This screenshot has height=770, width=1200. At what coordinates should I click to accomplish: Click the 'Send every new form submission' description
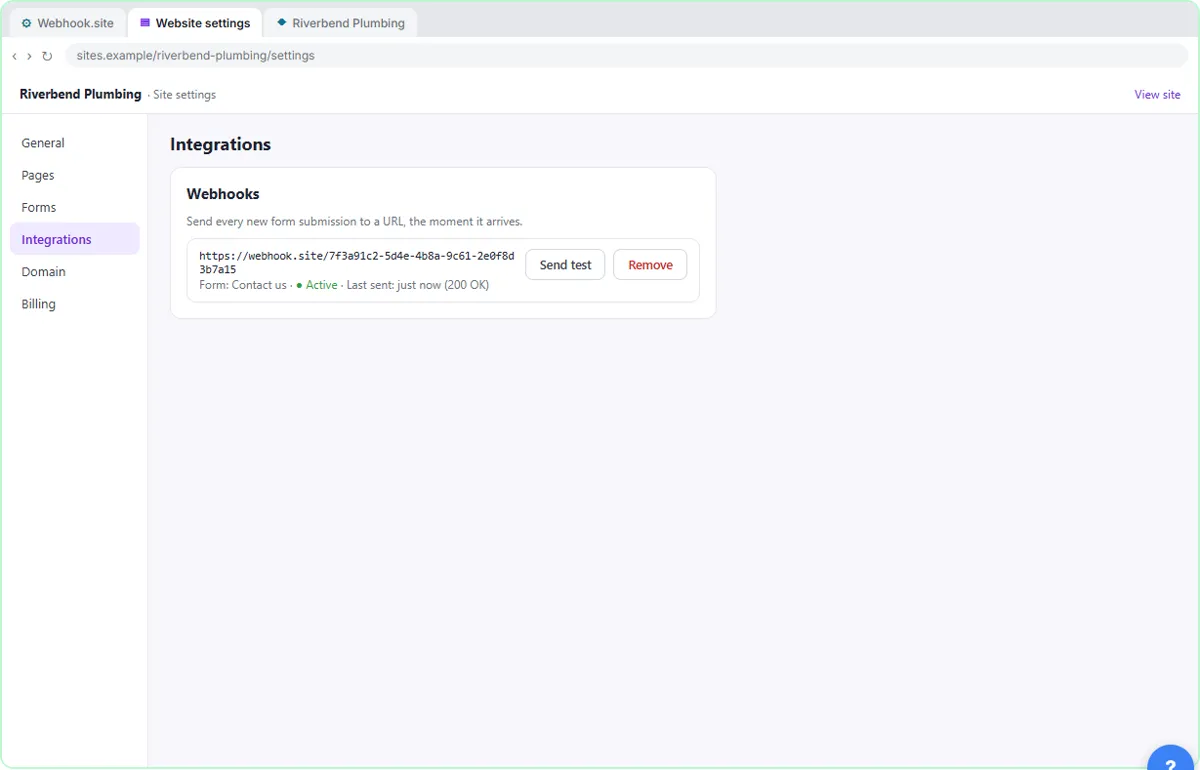(355, 221)
